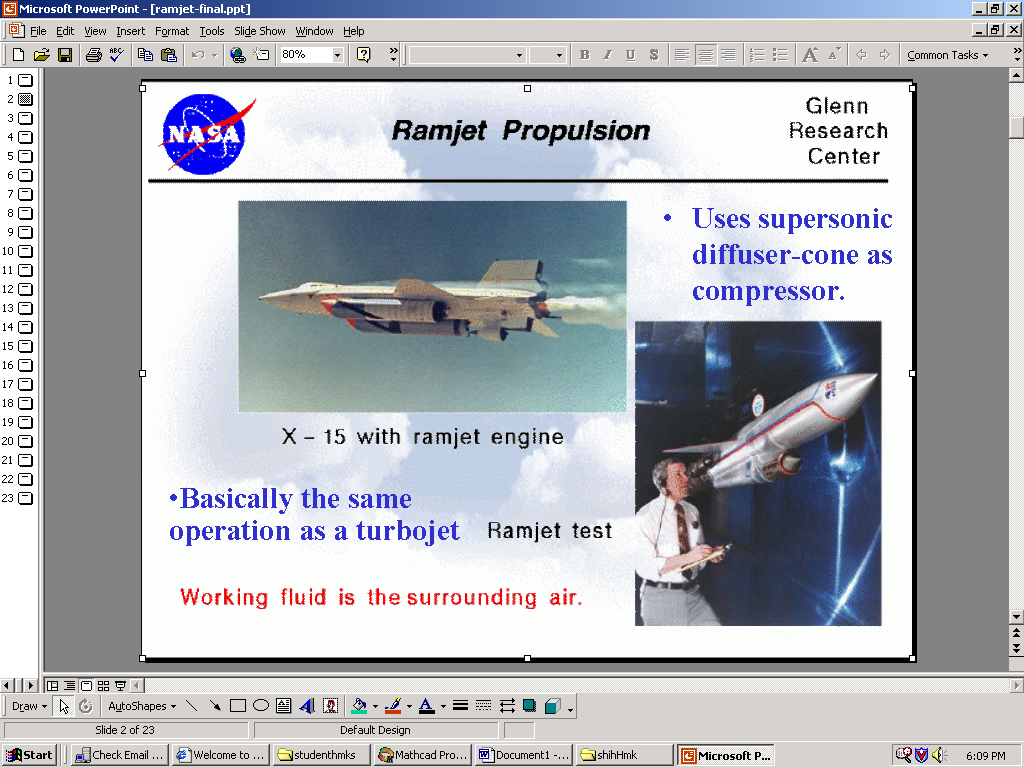Apply numbered list formatting
This screenshot has height=768, width=1024.
(x=757, y=55)
